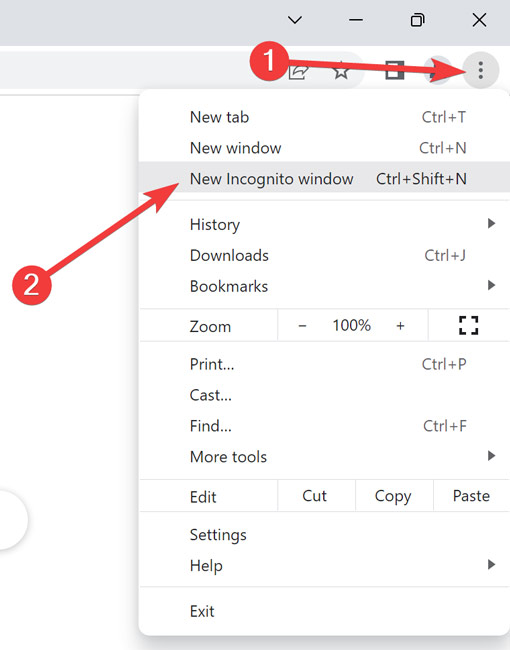Open the Chrome three-dot menu button
Viewport: 510px width, 650px height.
[480, 70]
